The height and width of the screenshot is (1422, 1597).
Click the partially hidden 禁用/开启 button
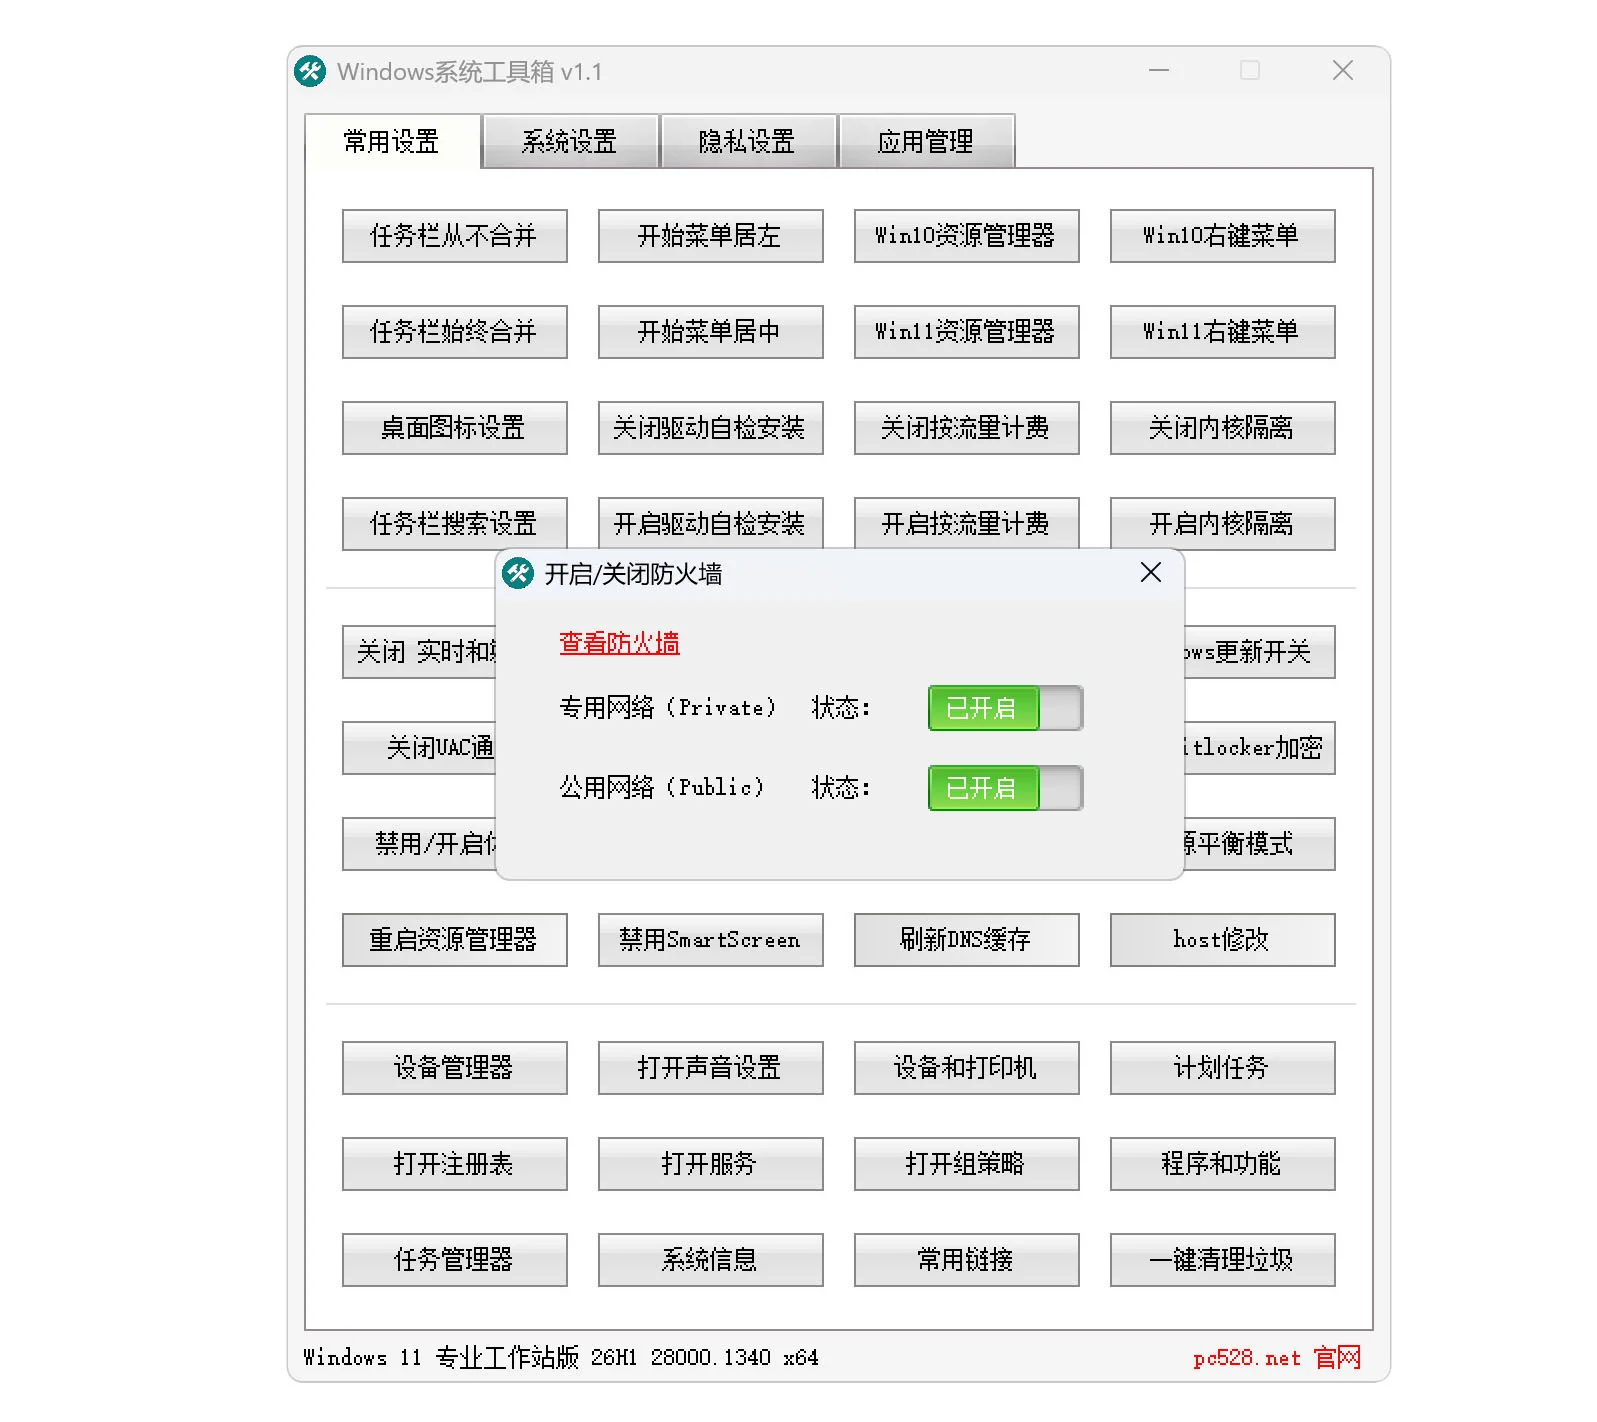tap(419, 844)
